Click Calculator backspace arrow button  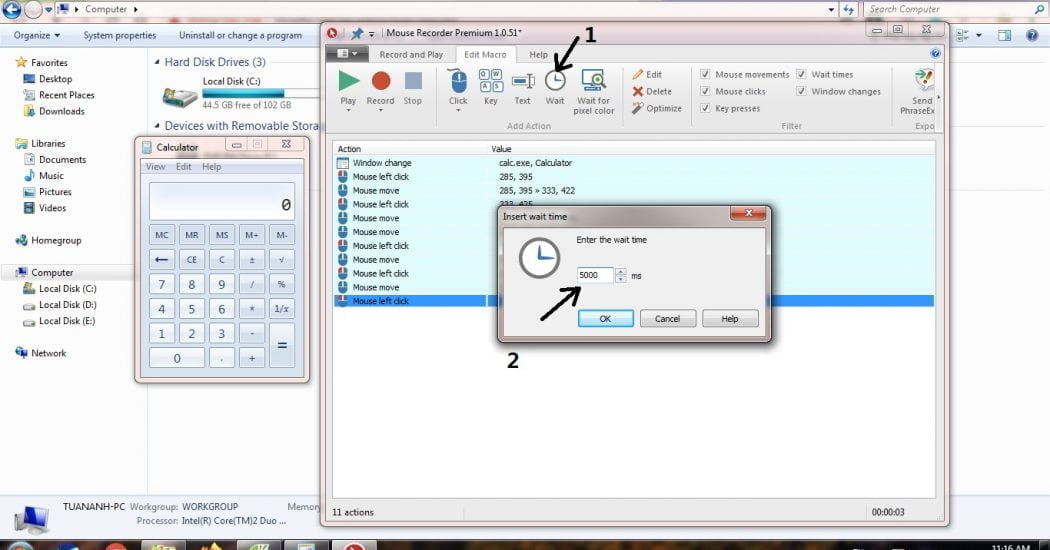(161, 259)
